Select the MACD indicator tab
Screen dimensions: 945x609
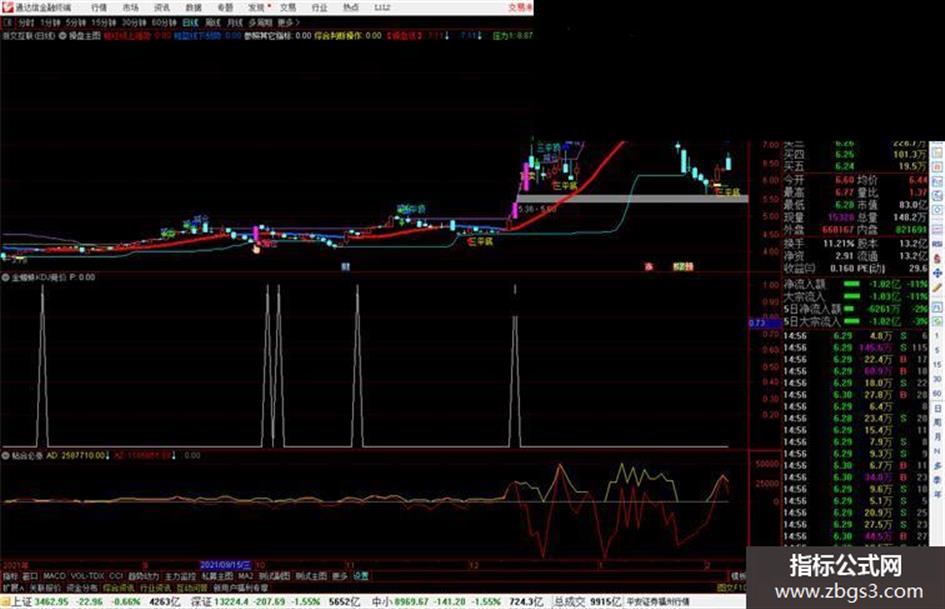[x=54, y=576]
